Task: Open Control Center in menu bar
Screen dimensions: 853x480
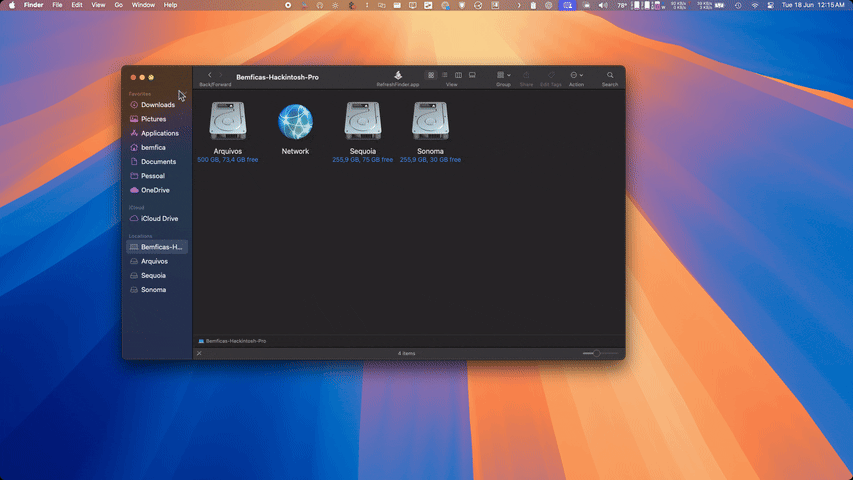Action: (x=770, y=5)
